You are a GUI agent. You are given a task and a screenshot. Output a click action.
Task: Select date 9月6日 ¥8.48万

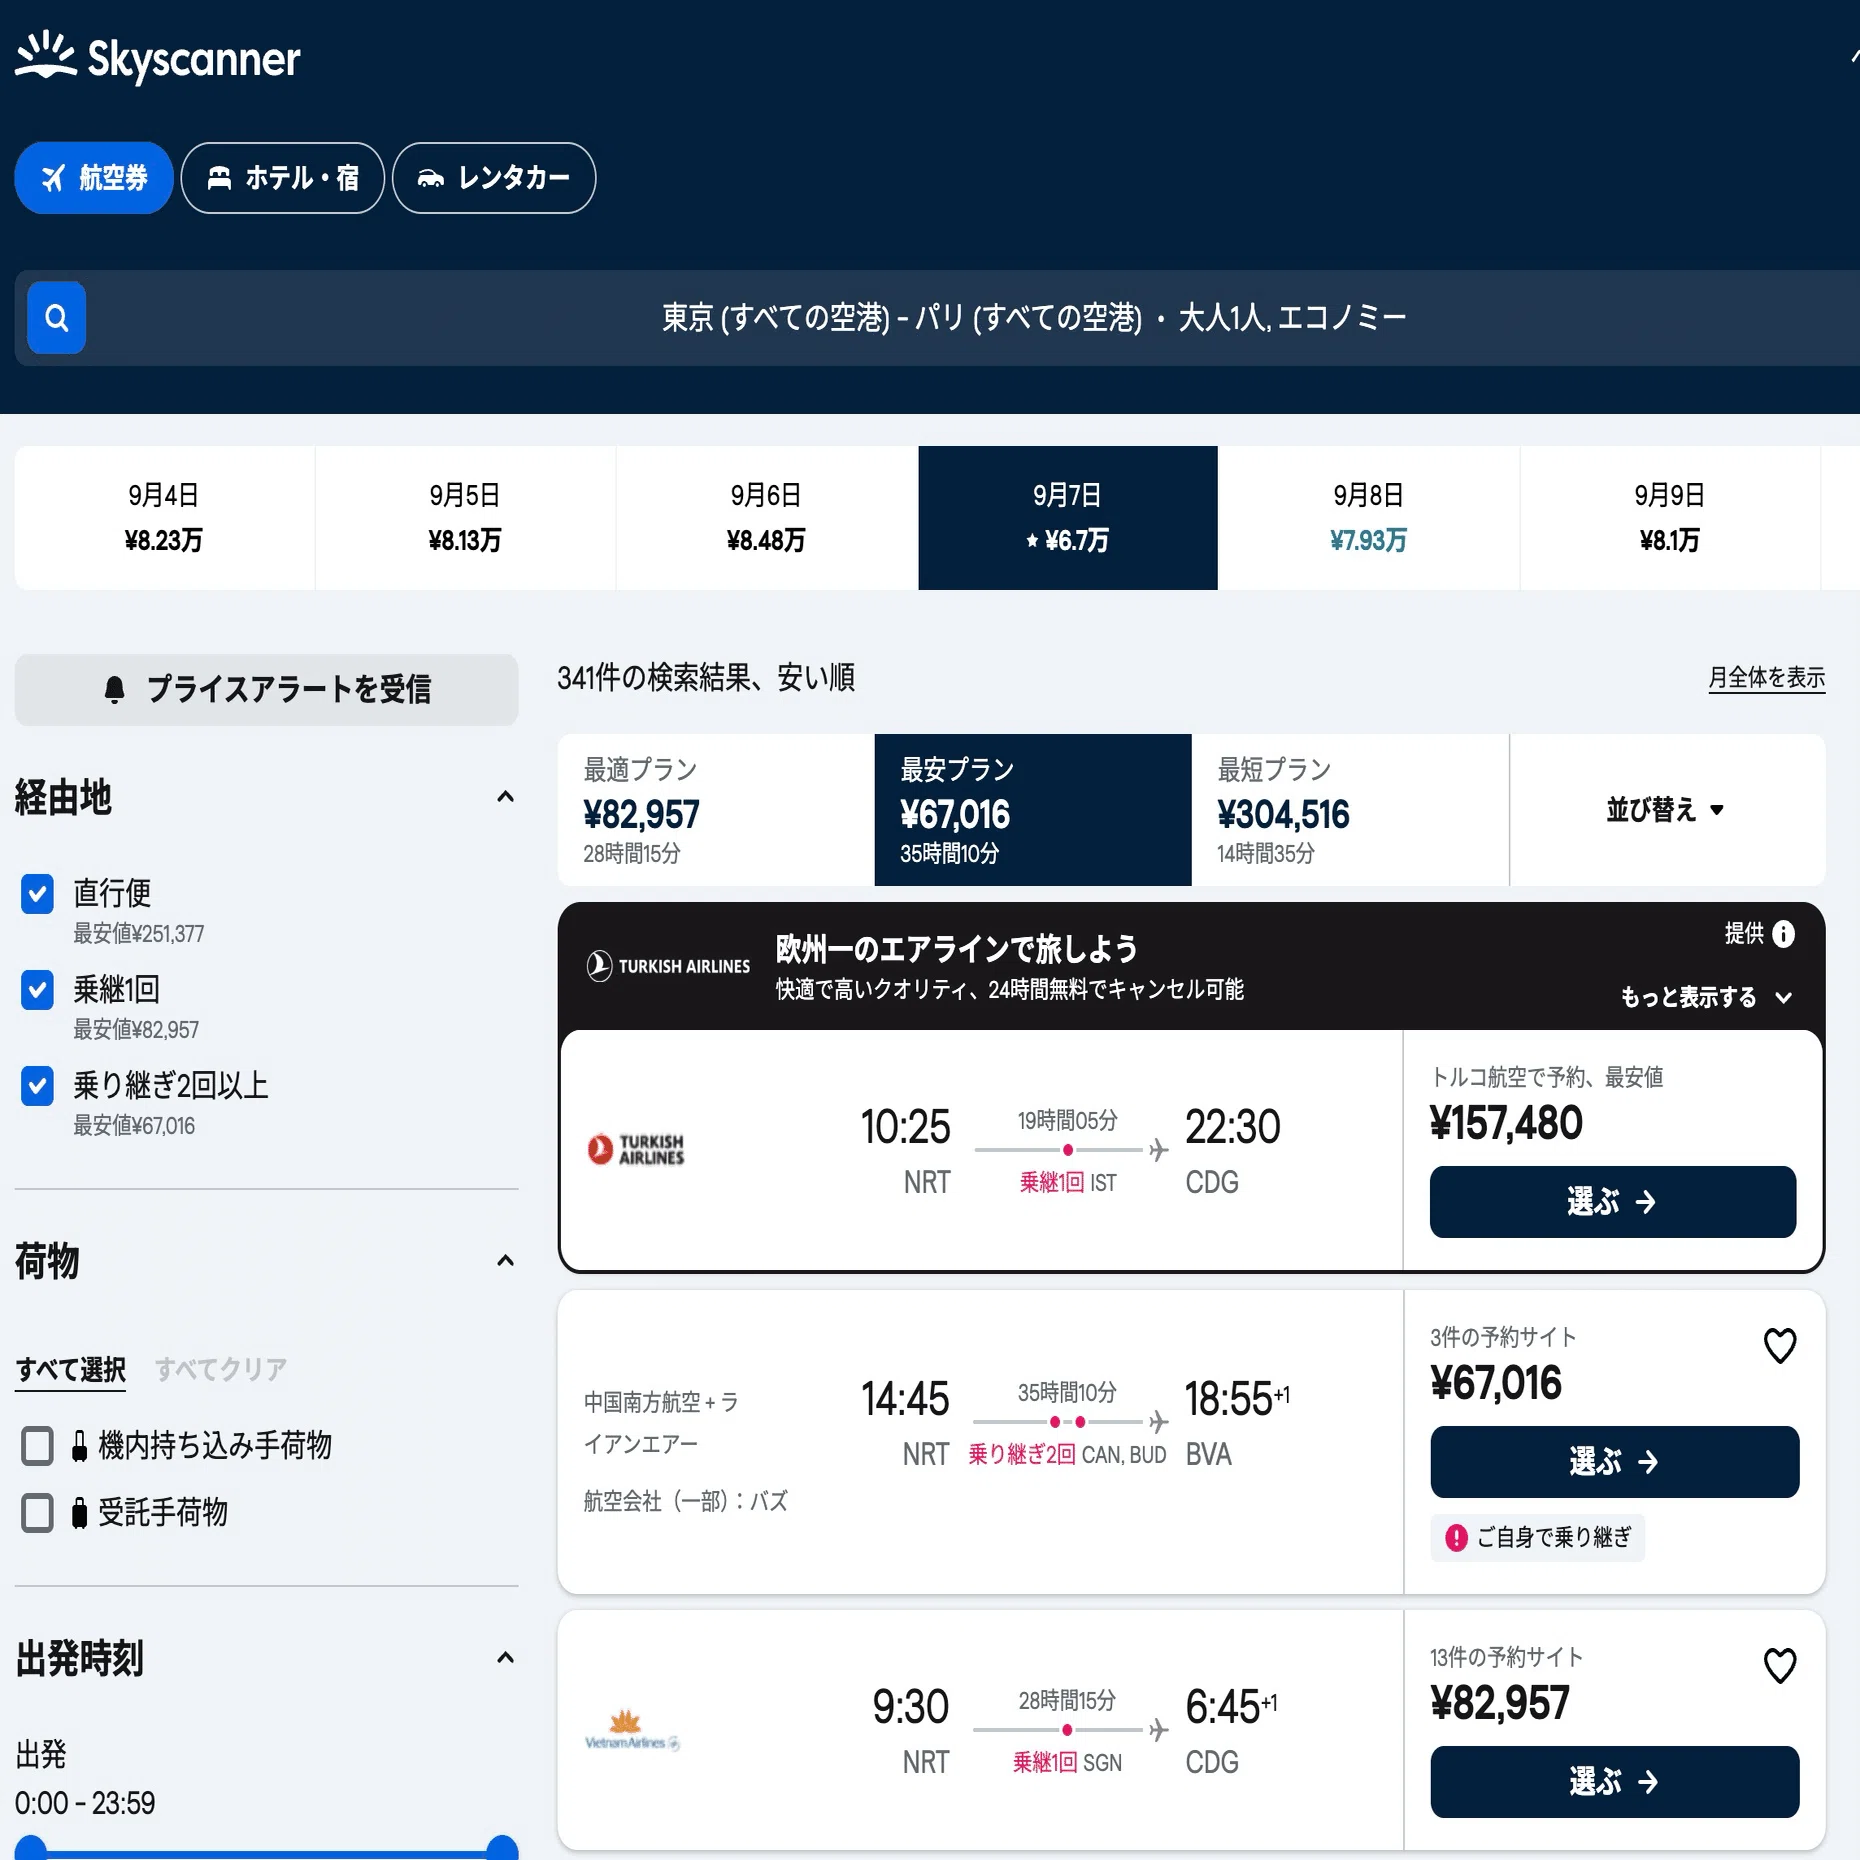click(766, 518)
